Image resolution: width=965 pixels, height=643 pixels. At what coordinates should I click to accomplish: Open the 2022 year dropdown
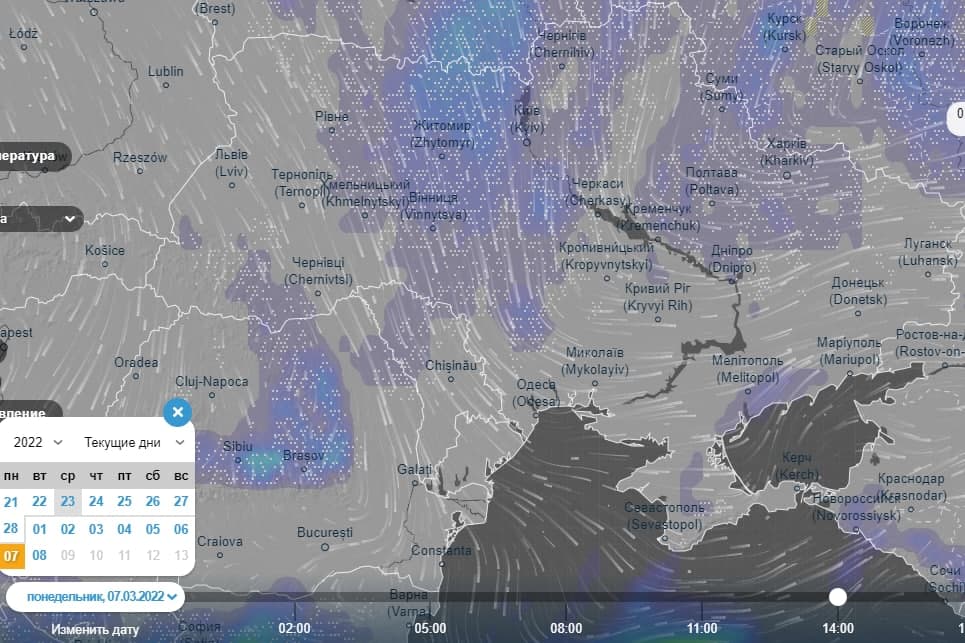[38, 442]
